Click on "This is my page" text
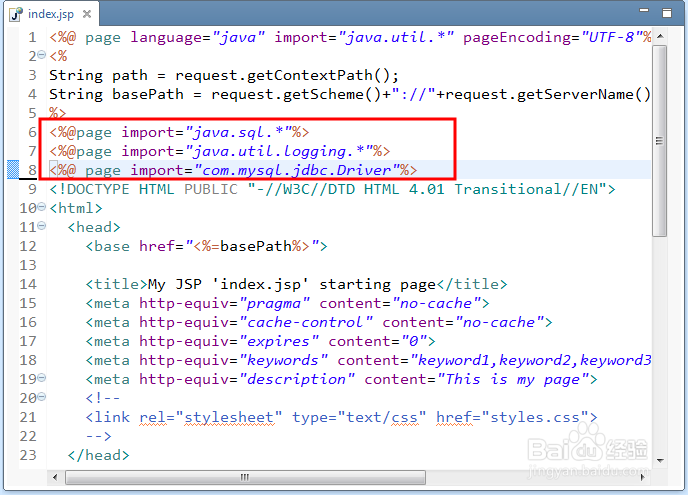The width and height of the screenshot is (688, 495). [512, 379]
